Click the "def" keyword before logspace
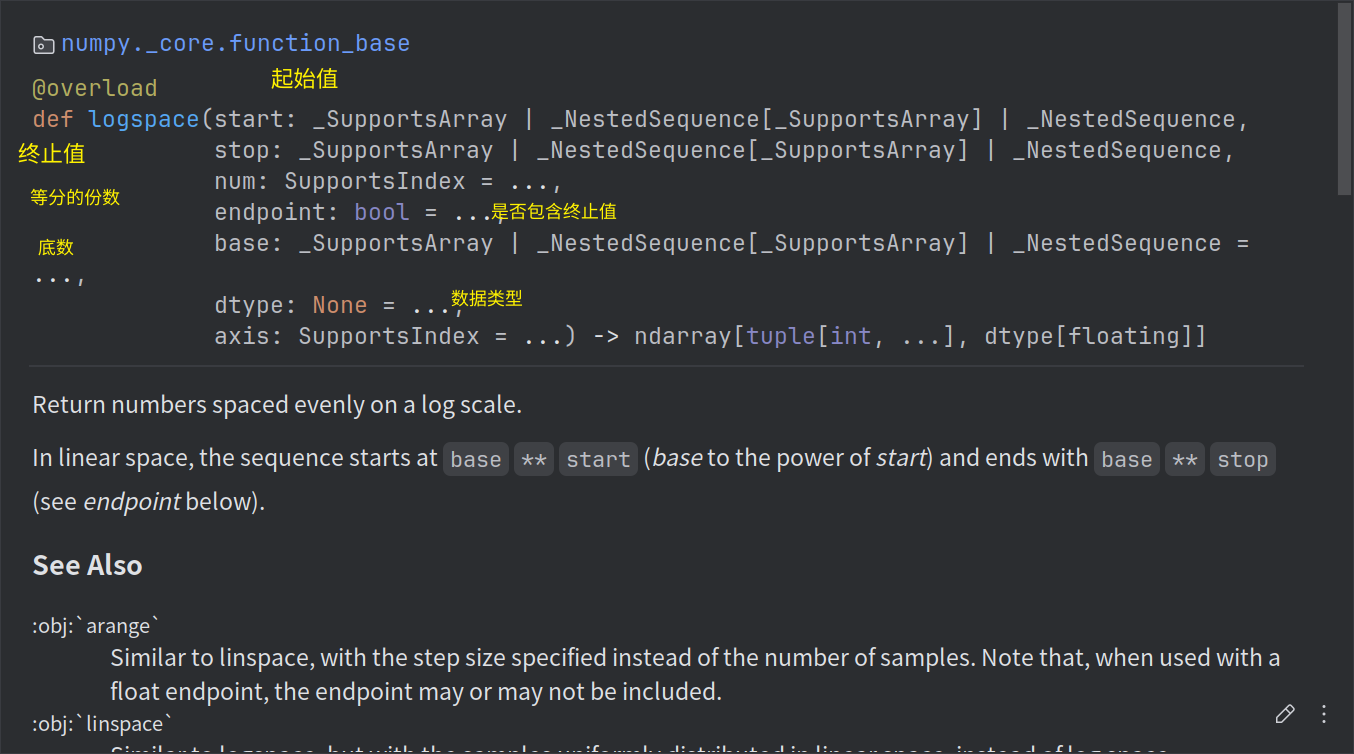The image size is (1354, 754). pos(53,120)
